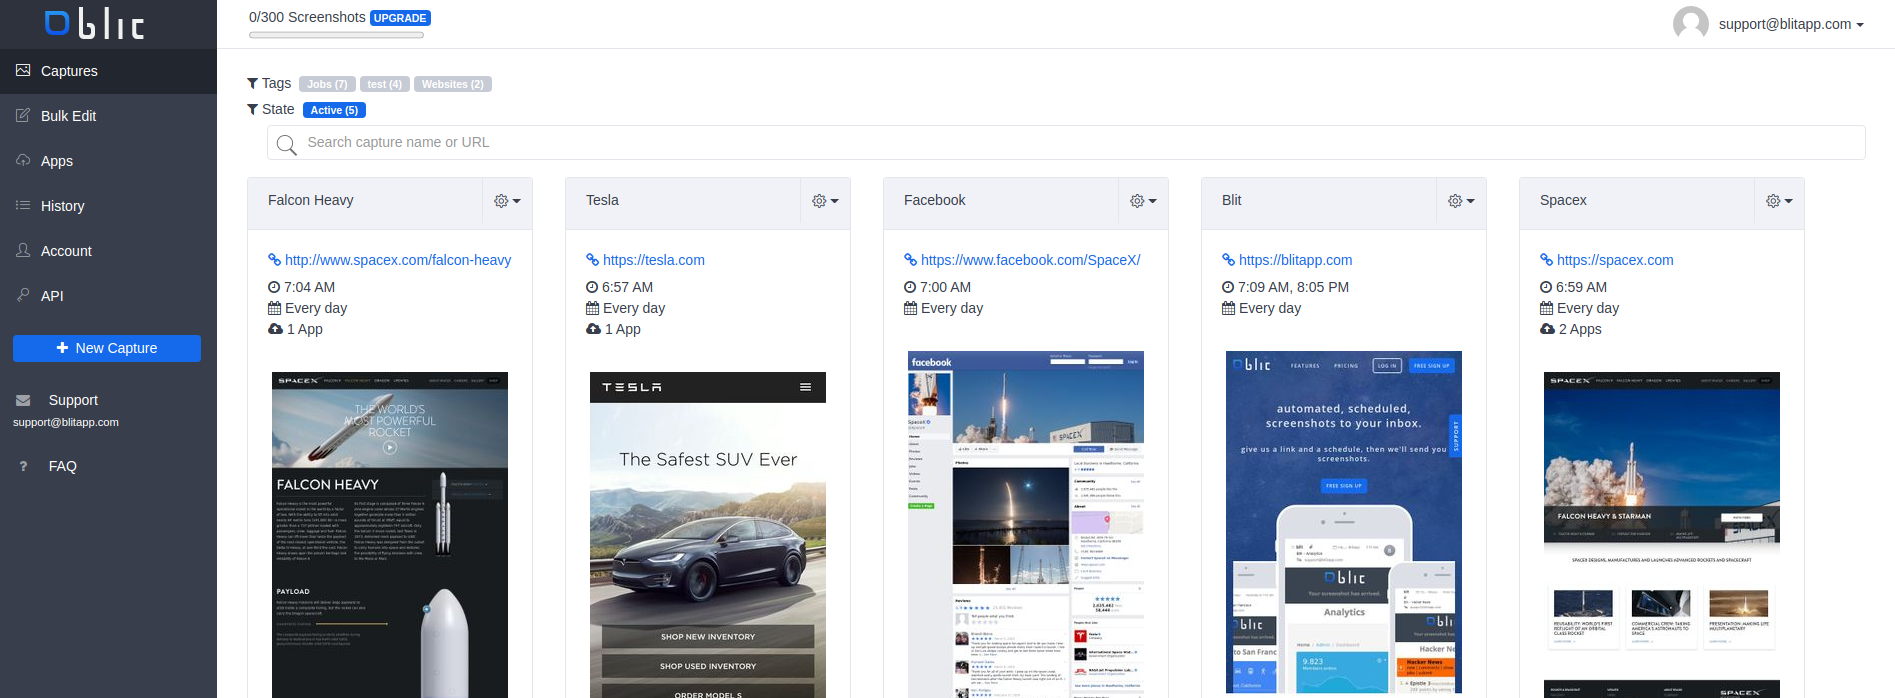The image size is (1895, 698).
Task: Click the New Capture button
Action: tap(107, 348)
